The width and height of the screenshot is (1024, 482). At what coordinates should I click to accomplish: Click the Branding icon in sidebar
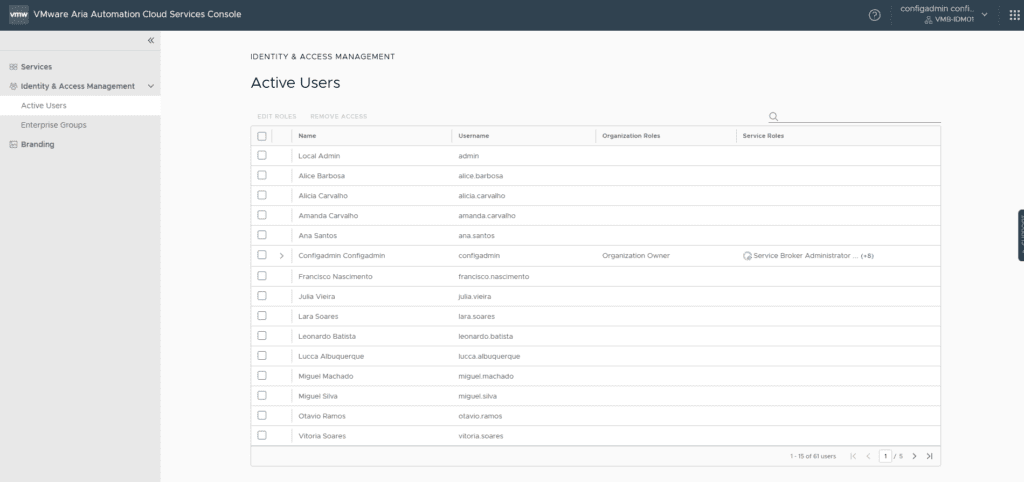[x=13, y=144]
